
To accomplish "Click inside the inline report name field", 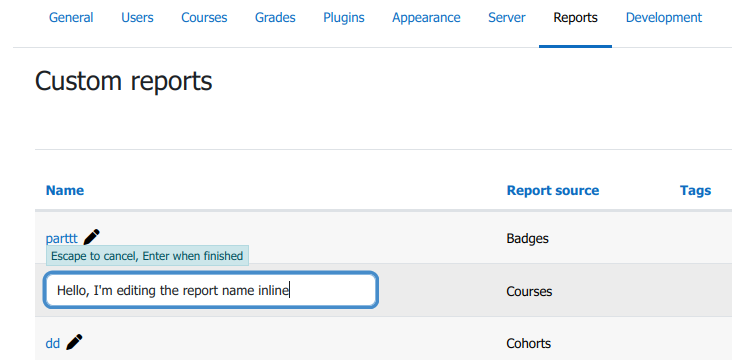I will tap(211, 290).
